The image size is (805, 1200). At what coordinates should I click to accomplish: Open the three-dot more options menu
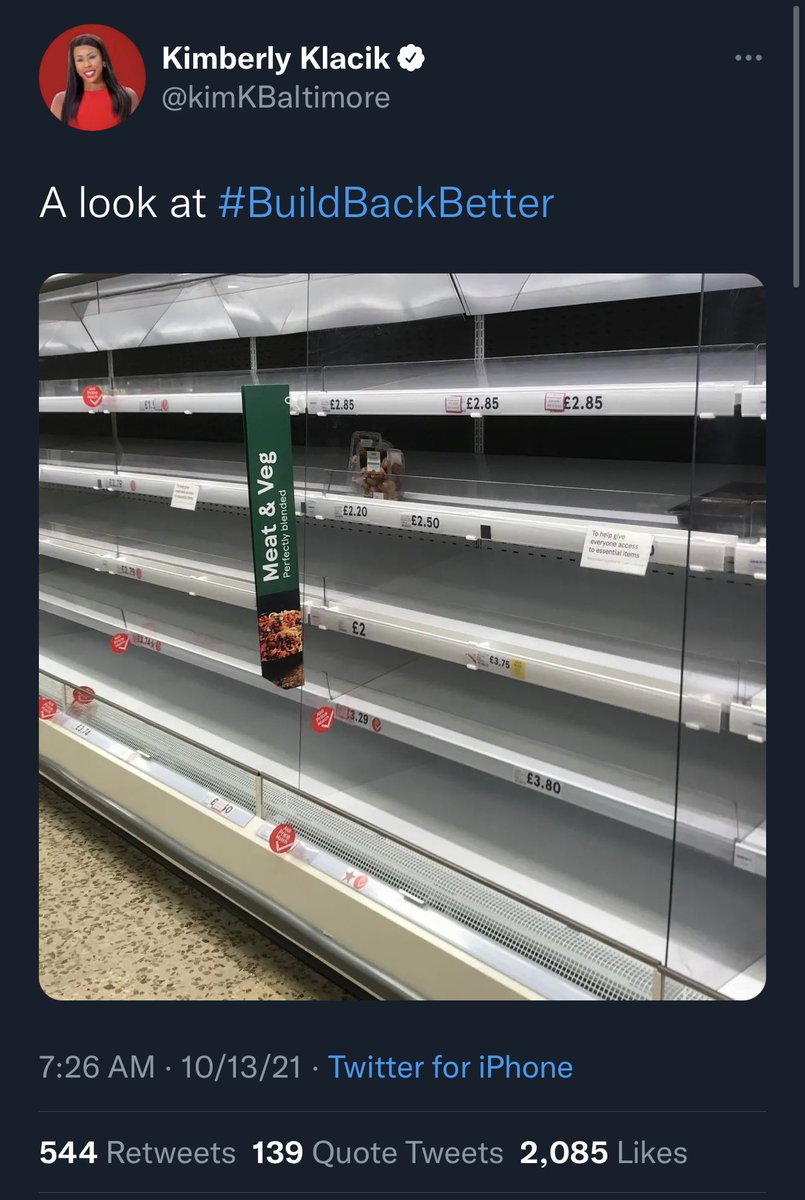point(748,58)
